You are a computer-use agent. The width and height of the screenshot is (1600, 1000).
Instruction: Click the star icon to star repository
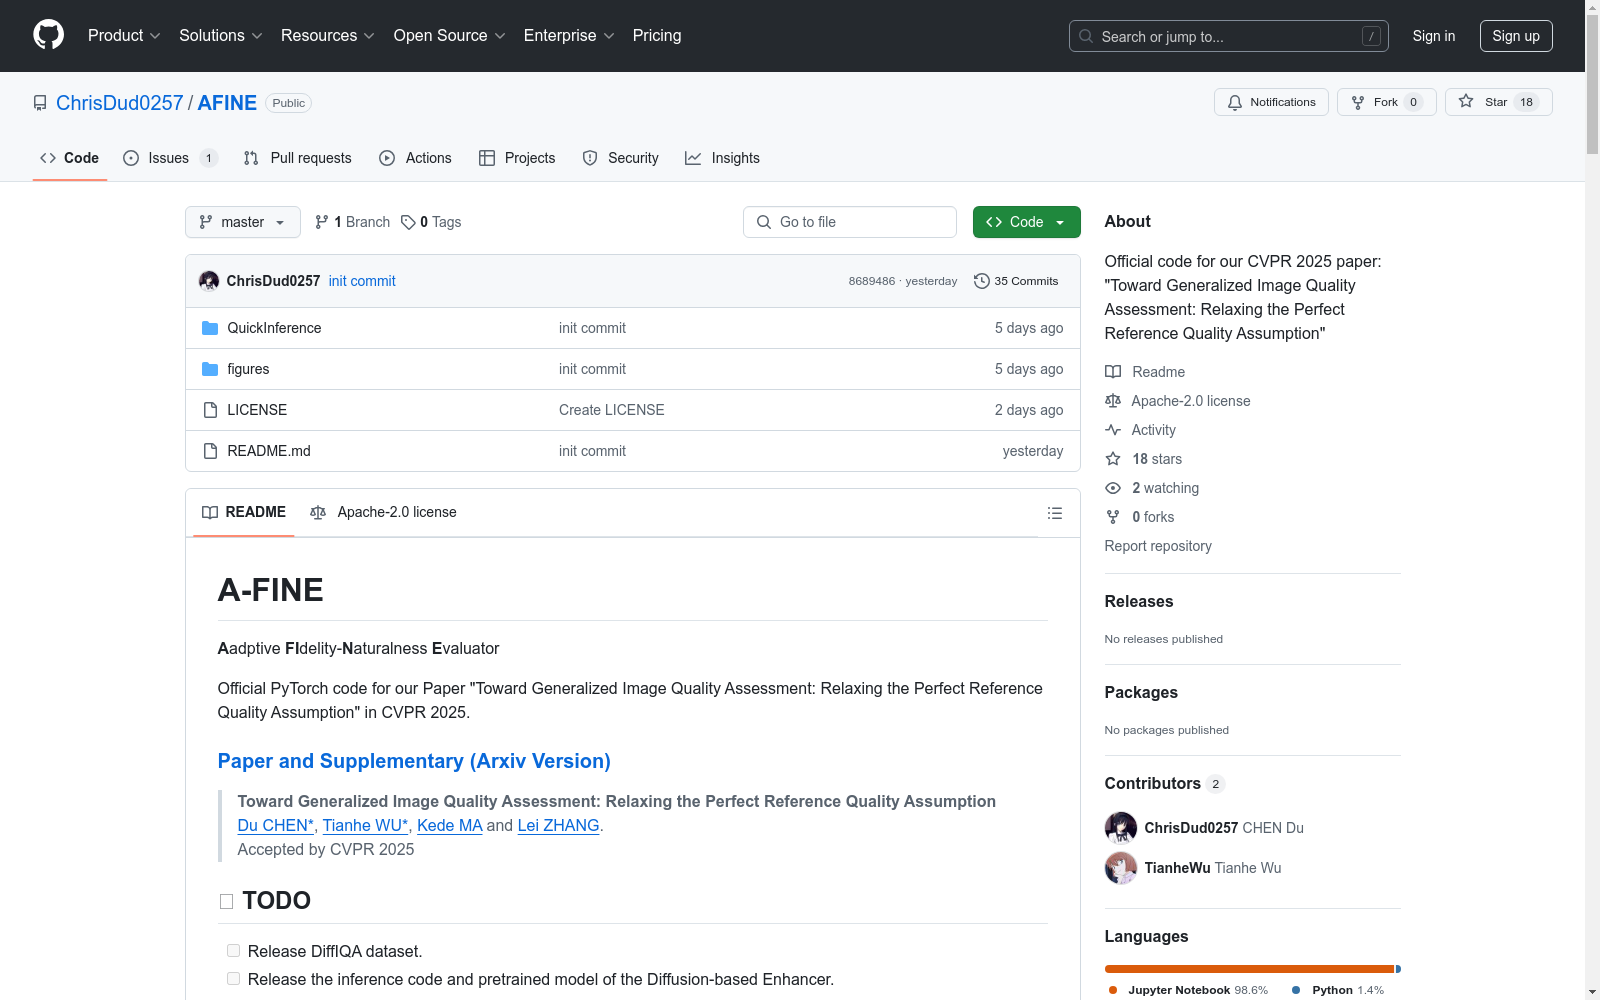[1466, 101]
